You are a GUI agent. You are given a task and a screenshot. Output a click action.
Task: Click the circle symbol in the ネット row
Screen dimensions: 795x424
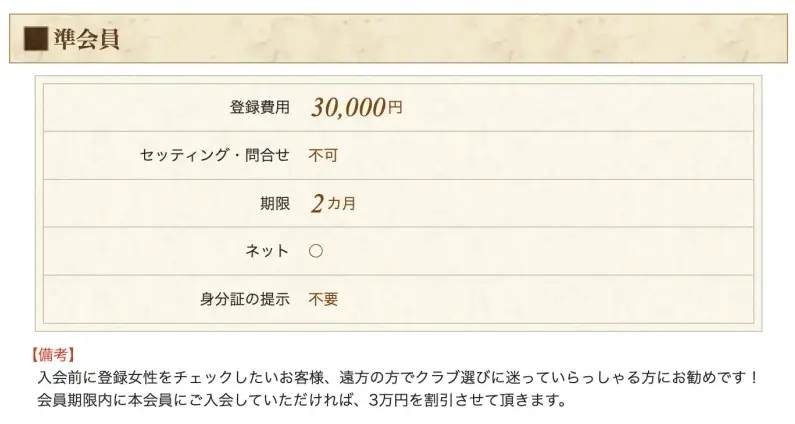pos(316,251)
